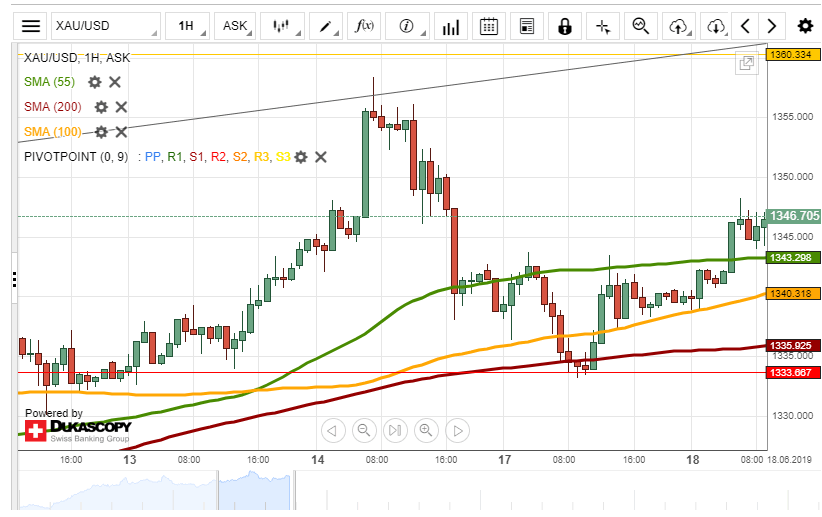This screenshot has height=517, width=822.
Task: Open the info tool dropdown
Action: tap(407, 26)
